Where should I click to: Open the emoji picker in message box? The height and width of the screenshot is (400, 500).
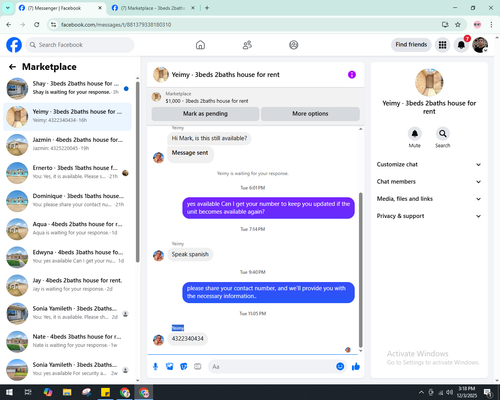point(340,366)
